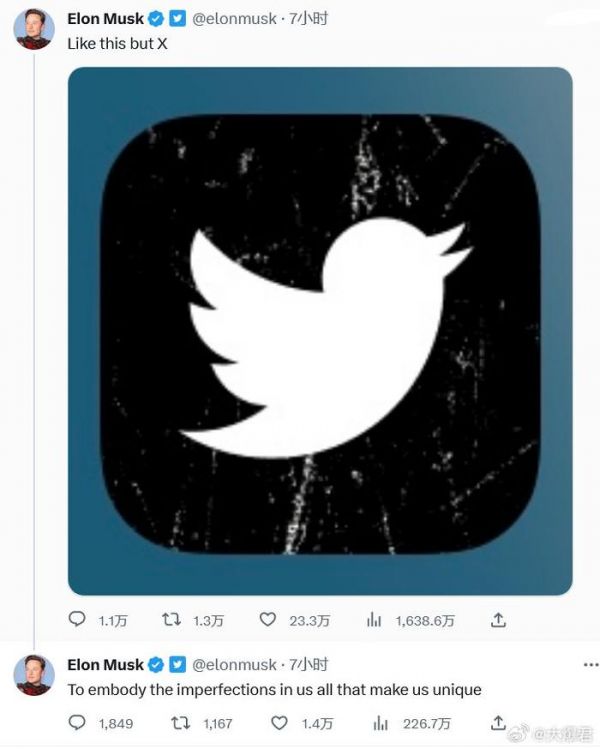Open @elonmusk handle in the second tweet
This screenshot has width=600, height=749.
click(x=232, y=665)
